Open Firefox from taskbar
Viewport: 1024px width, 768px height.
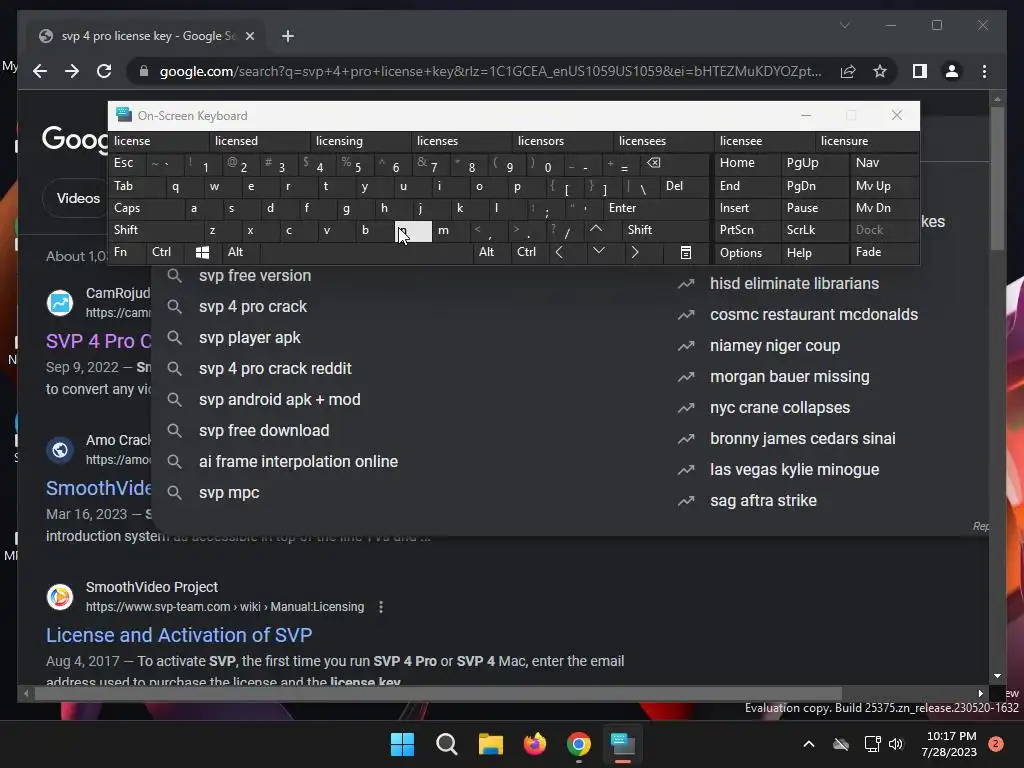coord(535,744)
